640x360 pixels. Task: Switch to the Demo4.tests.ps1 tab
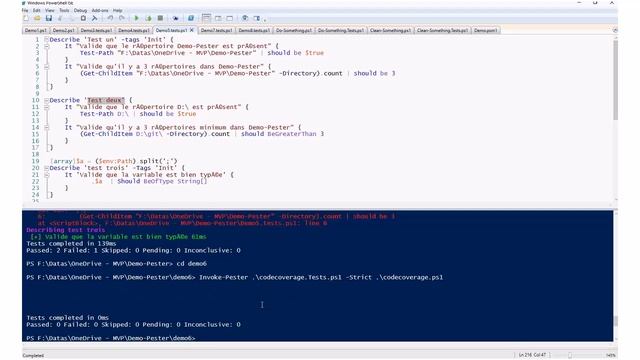[134, 30]
